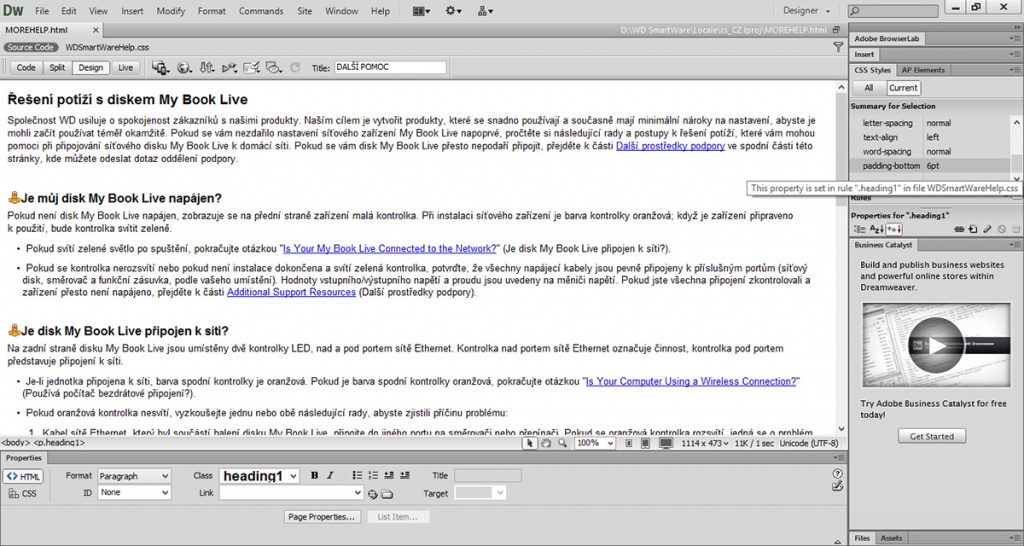Choose the mobile size window icon

coord(628,443)
